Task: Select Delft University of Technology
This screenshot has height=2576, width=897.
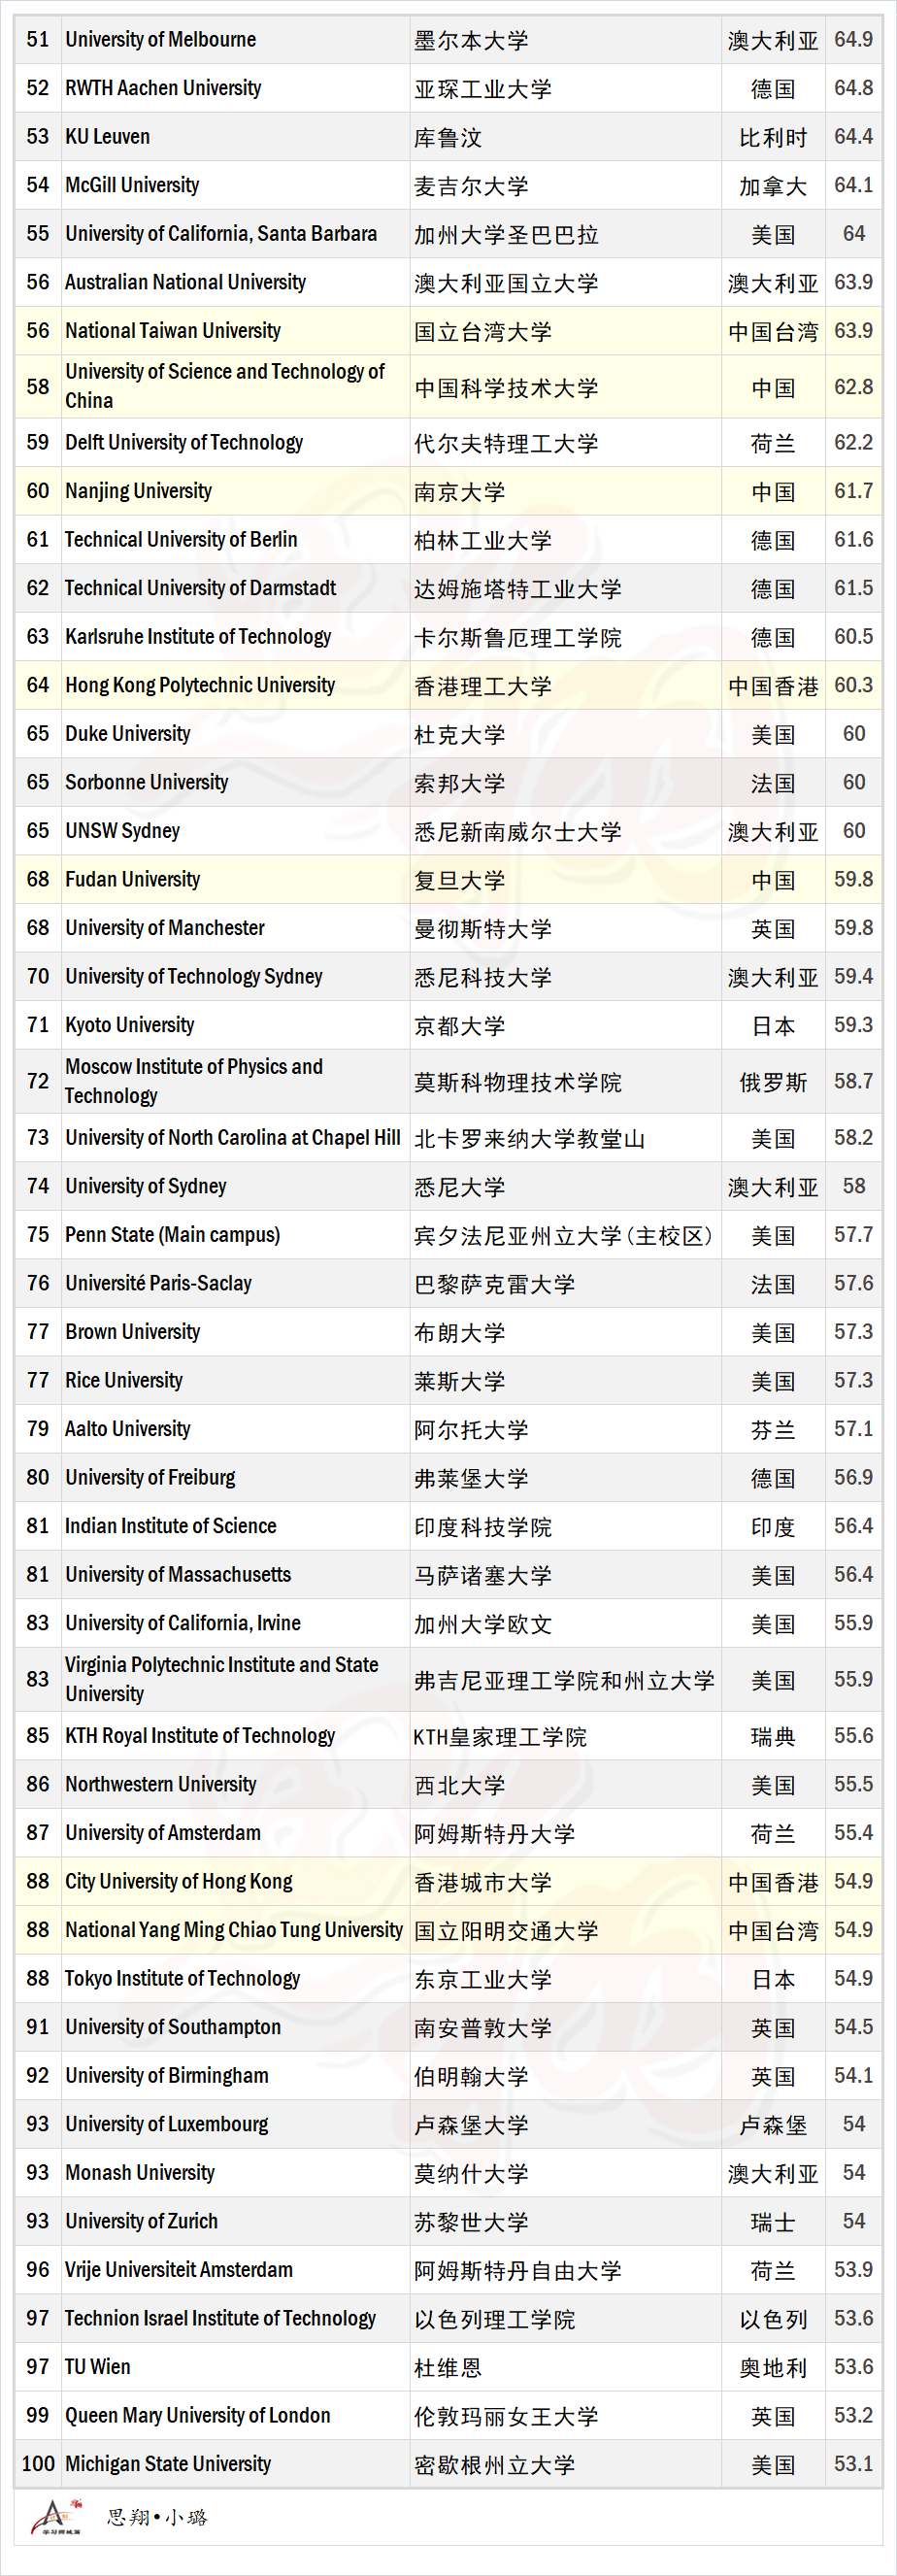Action: point(184,443)
